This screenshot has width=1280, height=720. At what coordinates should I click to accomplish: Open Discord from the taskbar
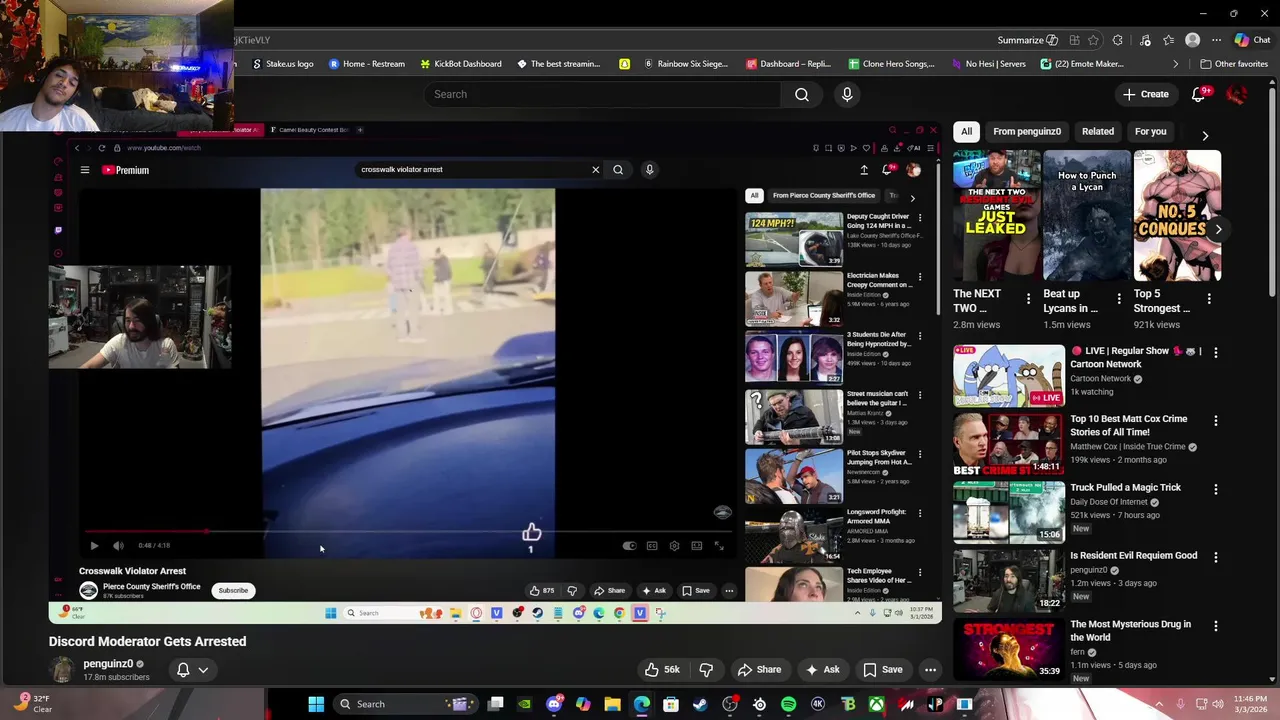(555, 704)
